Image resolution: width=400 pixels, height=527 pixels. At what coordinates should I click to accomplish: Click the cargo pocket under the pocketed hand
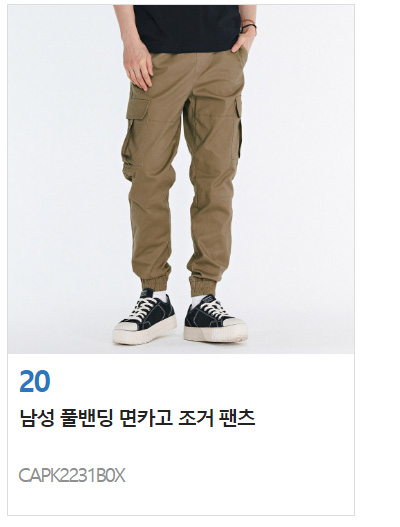(238, 127)
